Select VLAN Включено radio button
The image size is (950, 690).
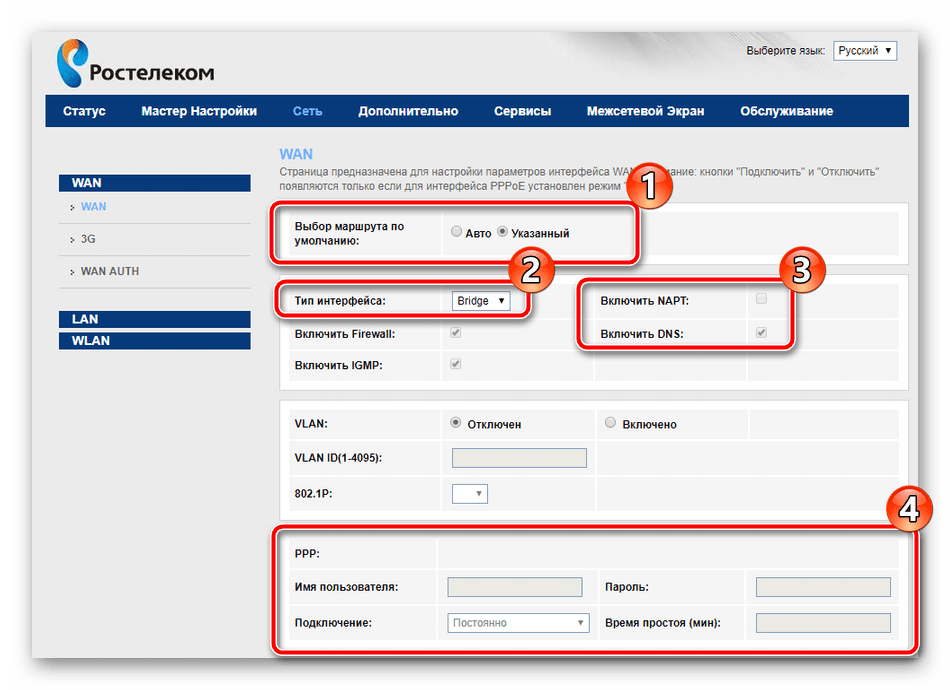[610, 423]
